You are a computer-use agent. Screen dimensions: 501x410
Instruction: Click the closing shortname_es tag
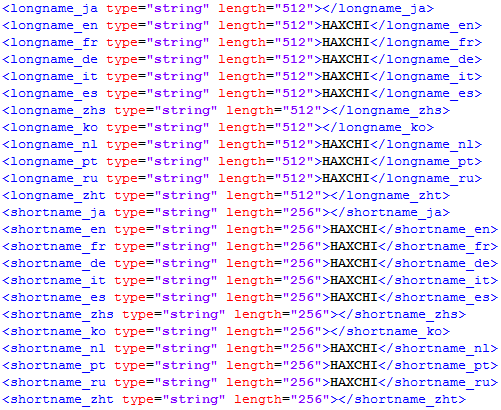[438, 297]
